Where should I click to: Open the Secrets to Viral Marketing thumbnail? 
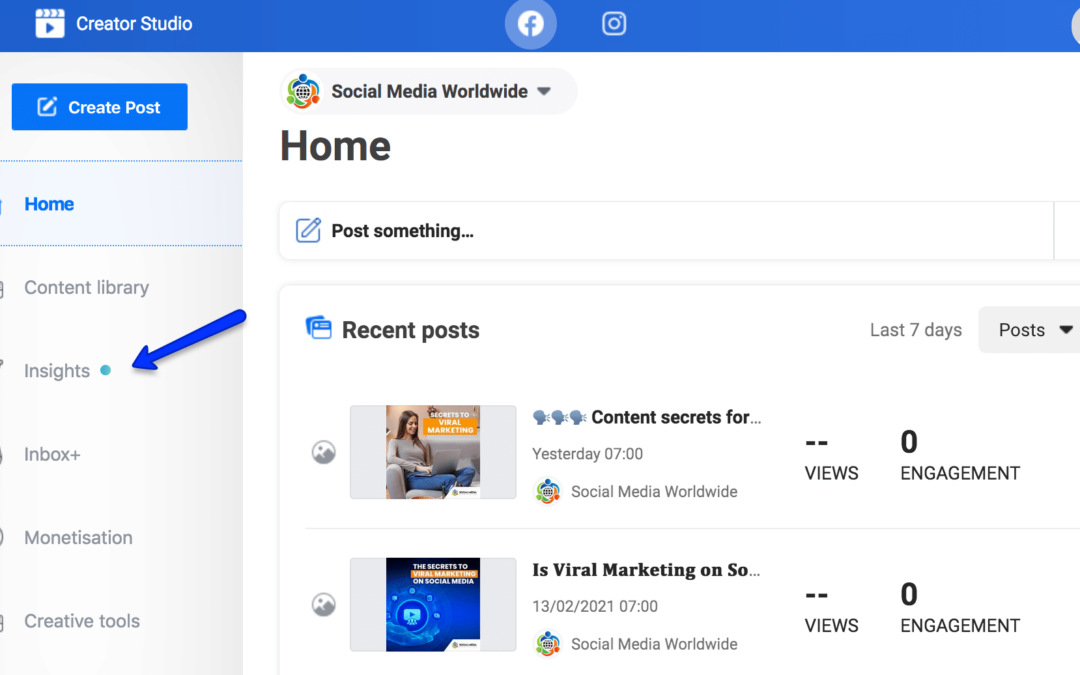tap(433, 452)
